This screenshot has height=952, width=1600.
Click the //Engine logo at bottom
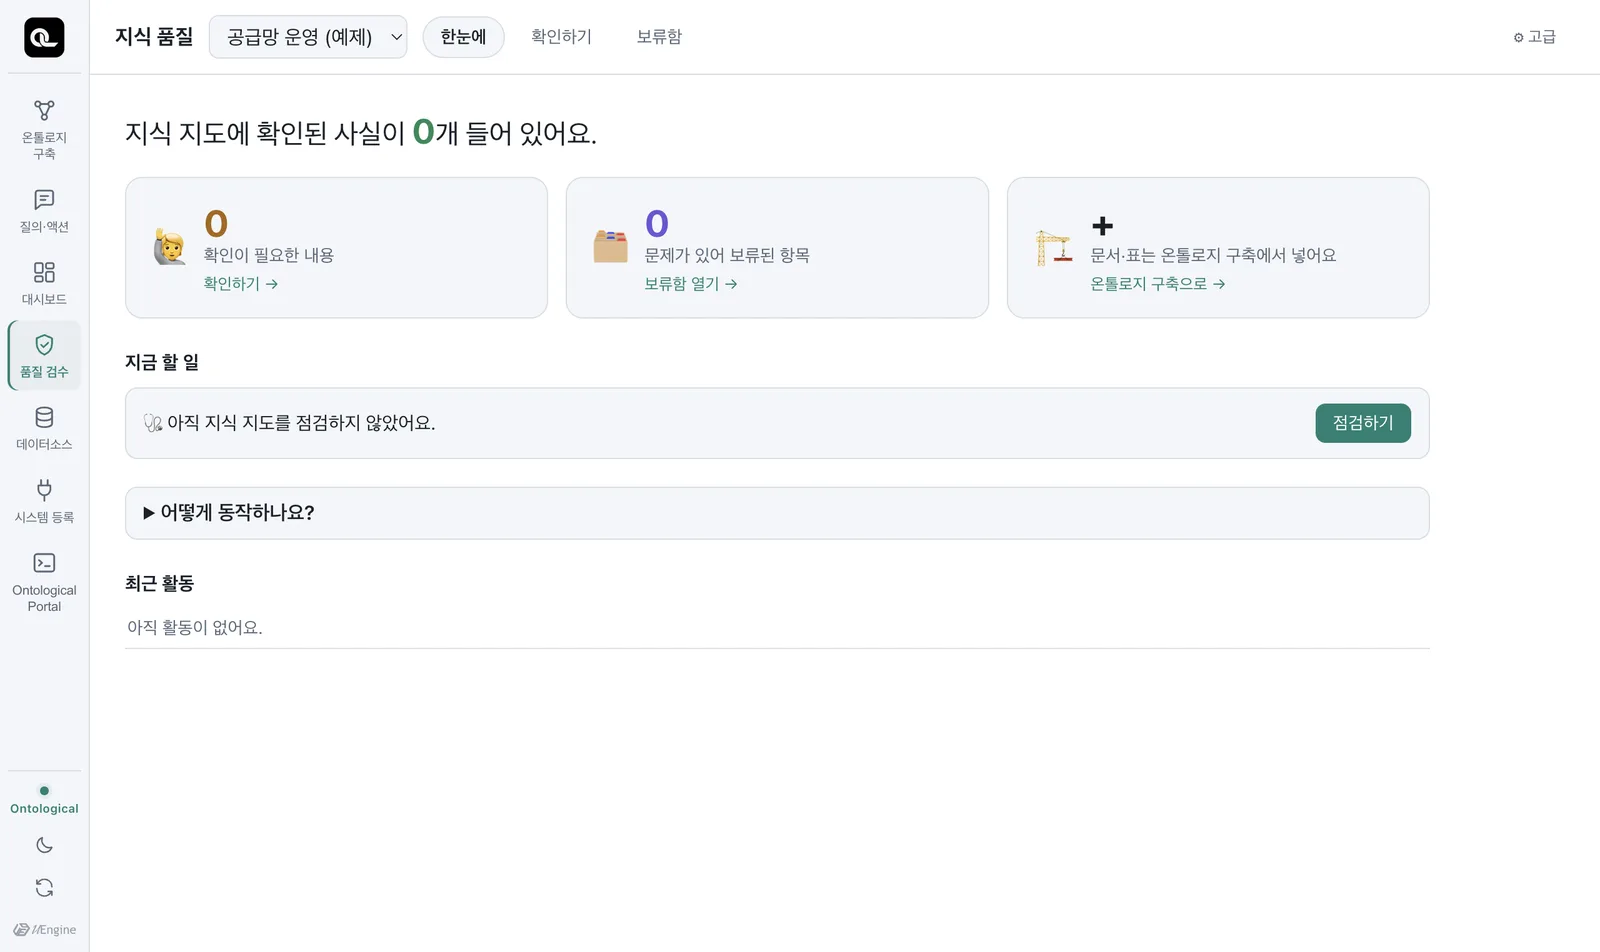(x=44, y=930)
